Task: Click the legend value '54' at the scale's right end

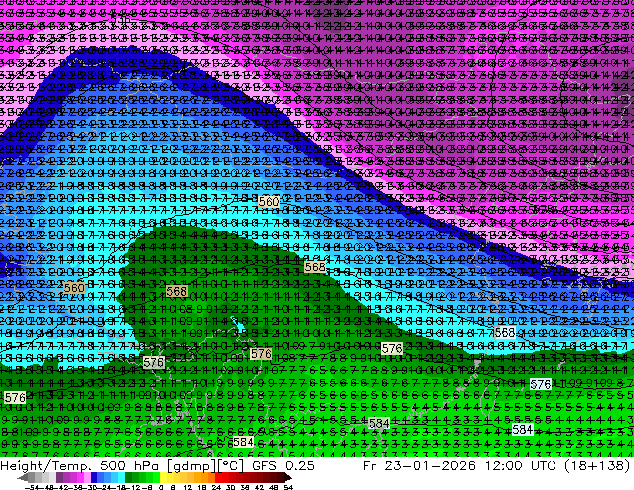Action: 288,487
